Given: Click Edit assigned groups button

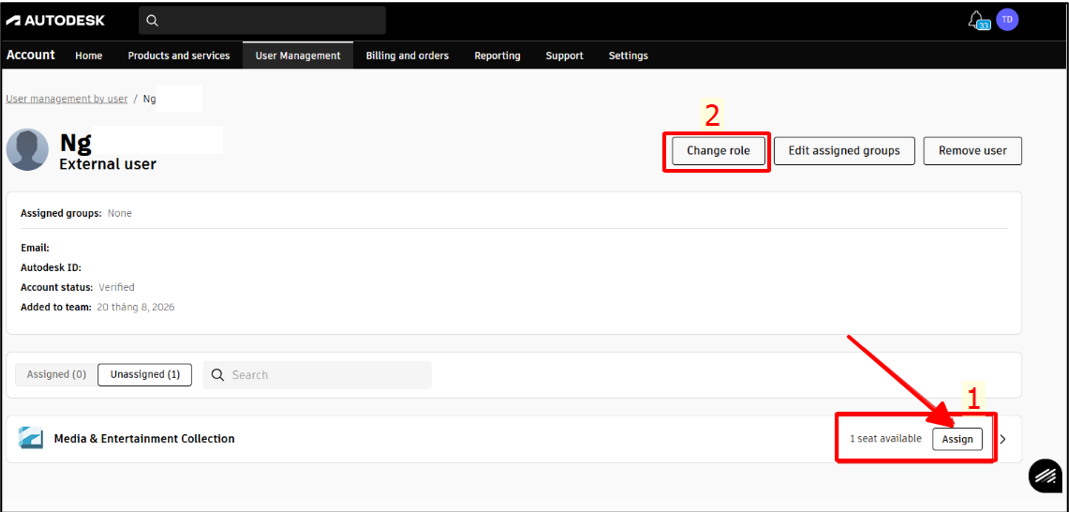Looking at the screenshot, I should coord(843,151).
